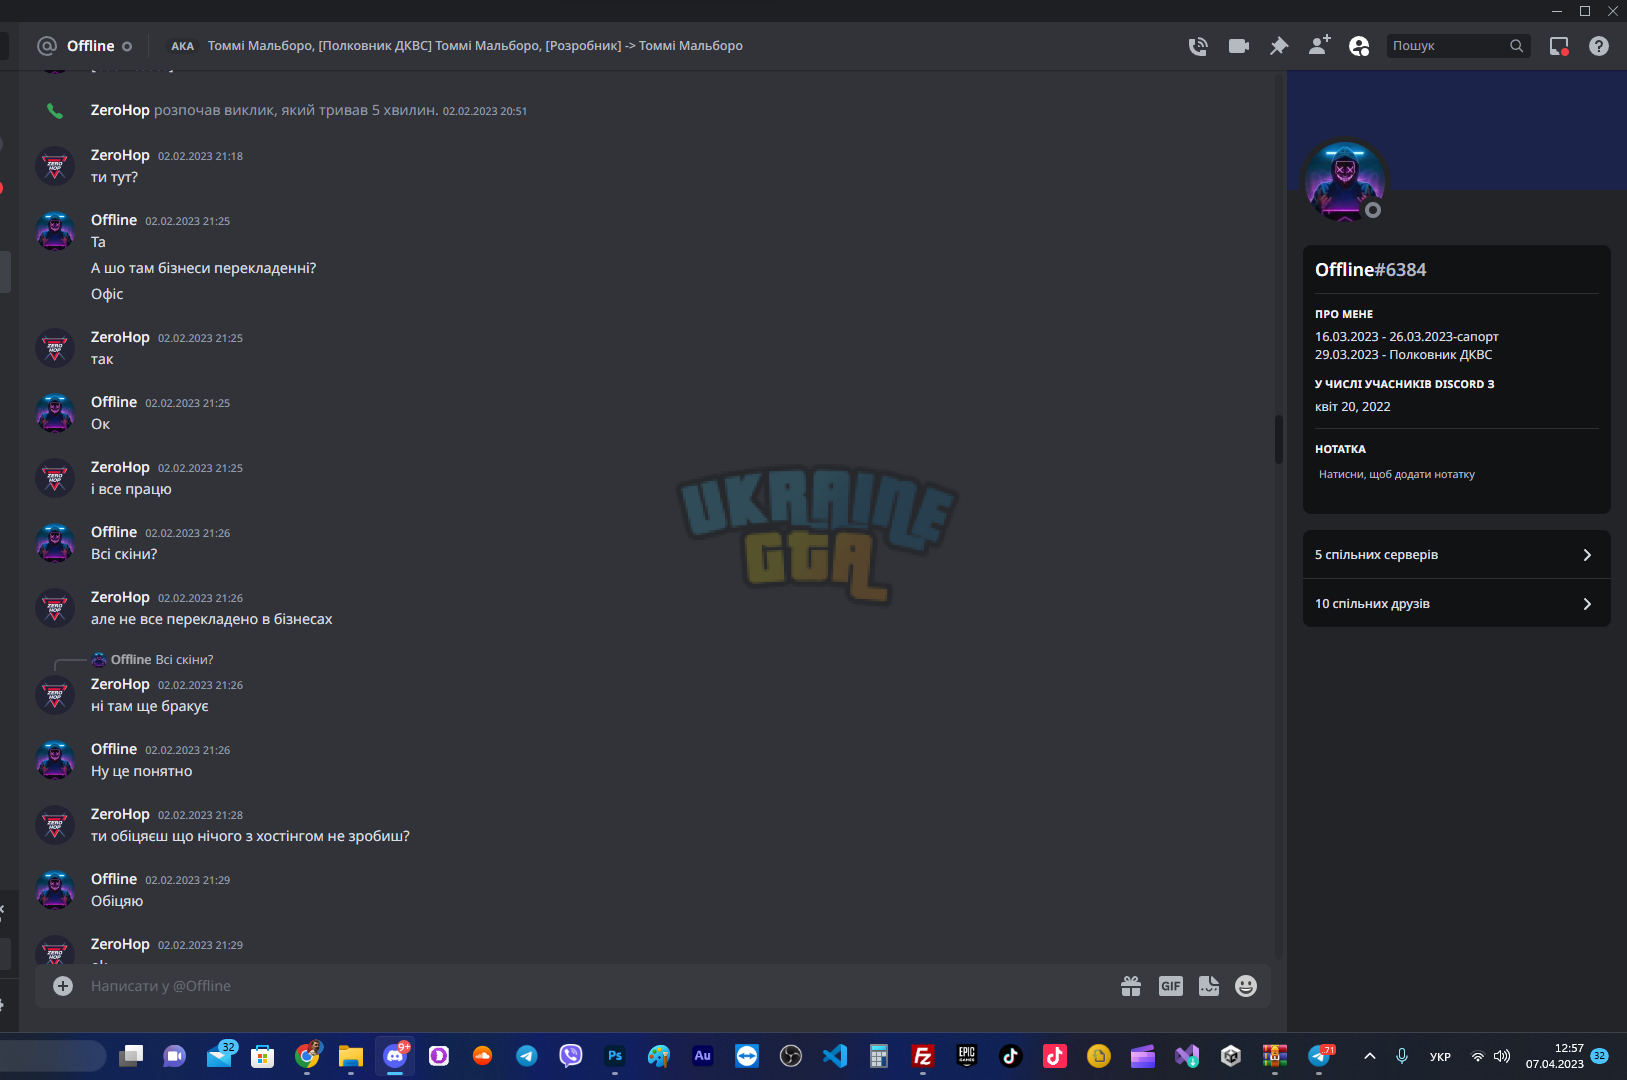This screenshot has width=1627, height=1080.
Task: Open Photoshop from taskbar
Action: pyautogui.click(x=615, y=1056)
